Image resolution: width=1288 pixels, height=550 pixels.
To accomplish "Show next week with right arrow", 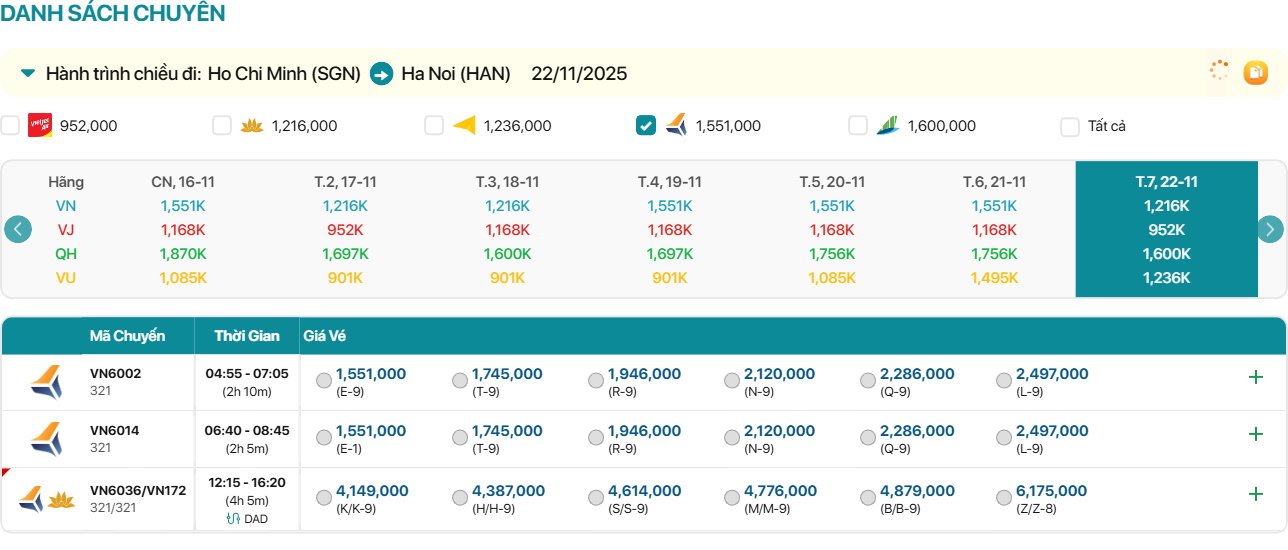I will click(x=1270, y=229).
